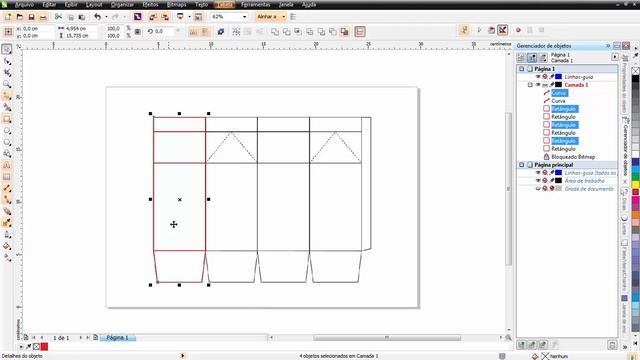Open the Efeitos menu
This screenshot has height=360, width=640.
(150, 4)
